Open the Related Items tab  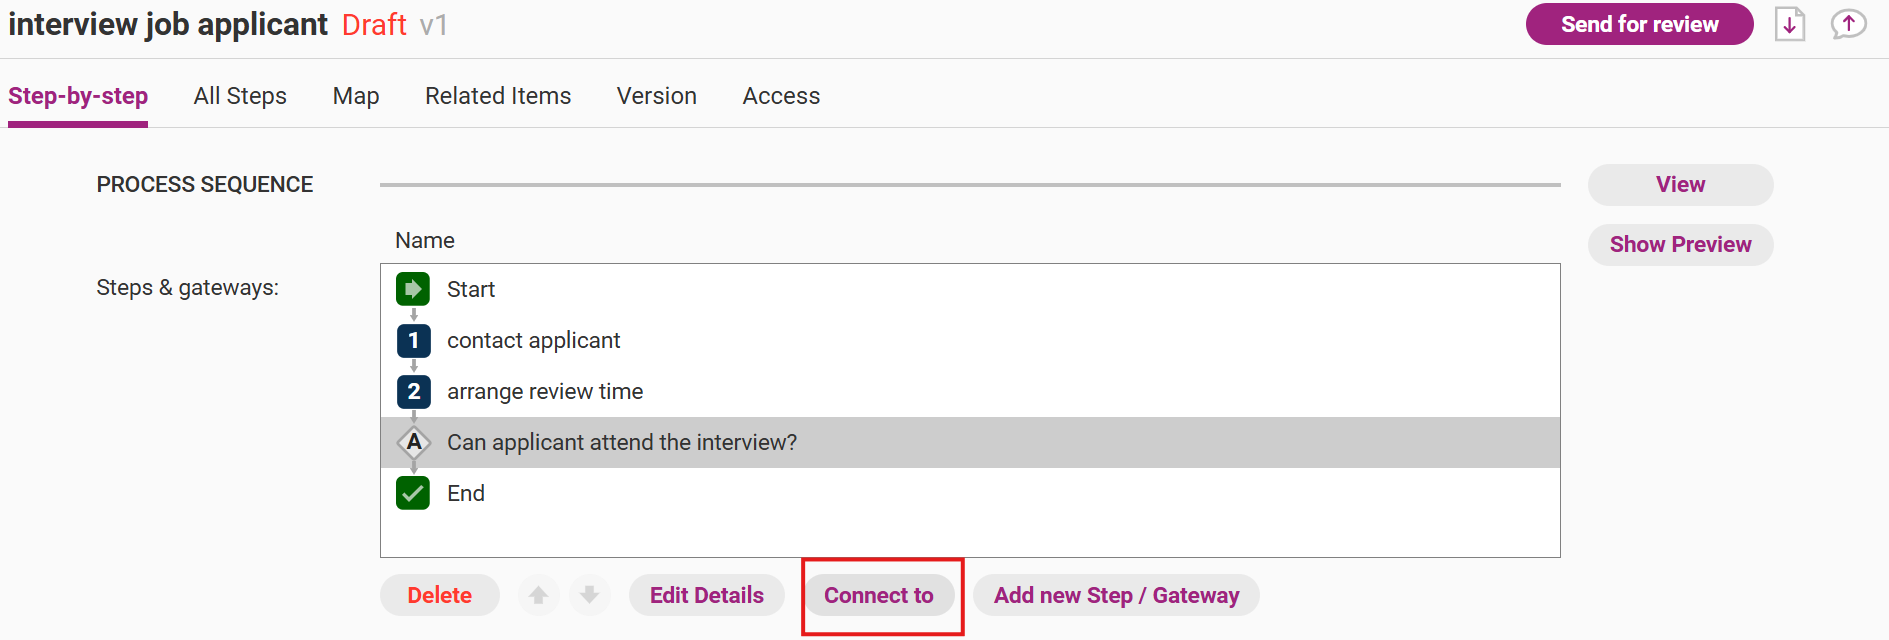[498, 96]
